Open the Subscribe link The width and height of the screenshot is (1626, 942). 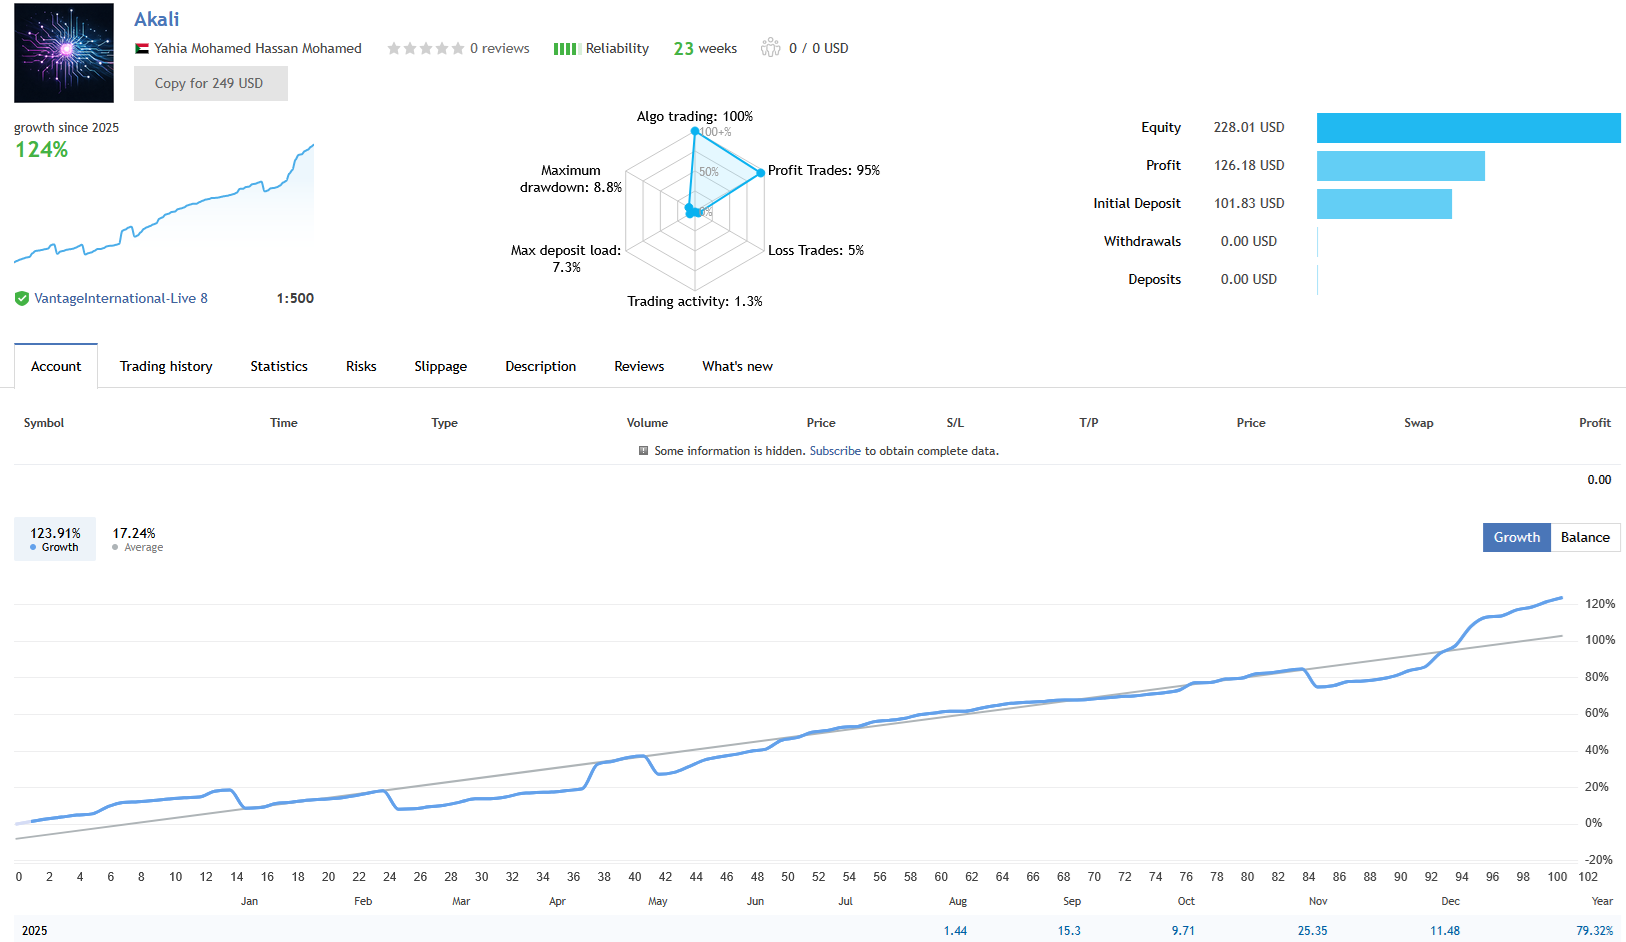point(835,451)
